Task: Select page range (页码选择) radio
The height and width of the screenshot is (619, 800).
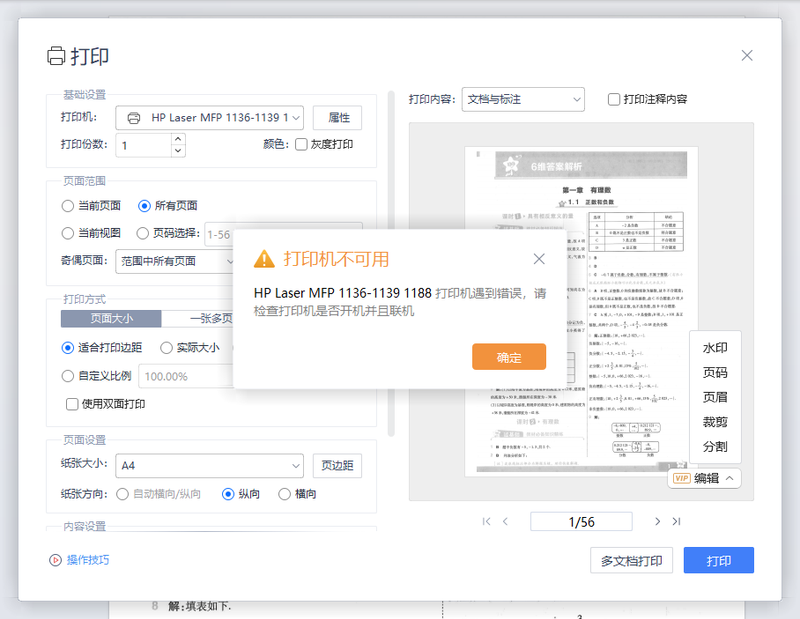Action: tap(142, 233)
